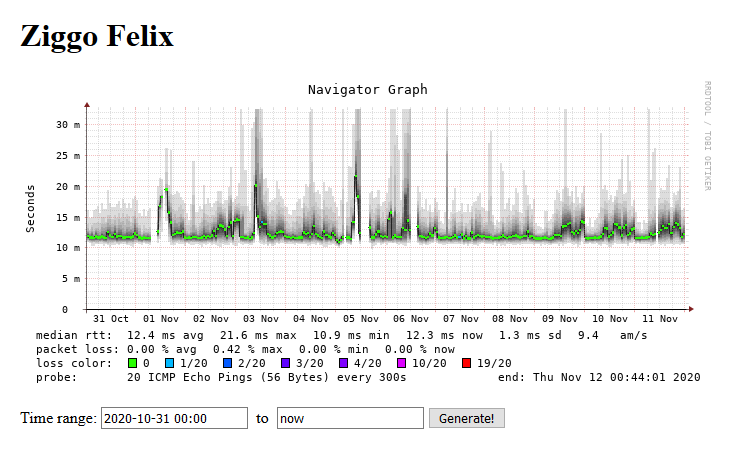Viewport: 753px width, 452px height.
Task: Click the 'Seconds' y-axis title
Action: [30, 209]
